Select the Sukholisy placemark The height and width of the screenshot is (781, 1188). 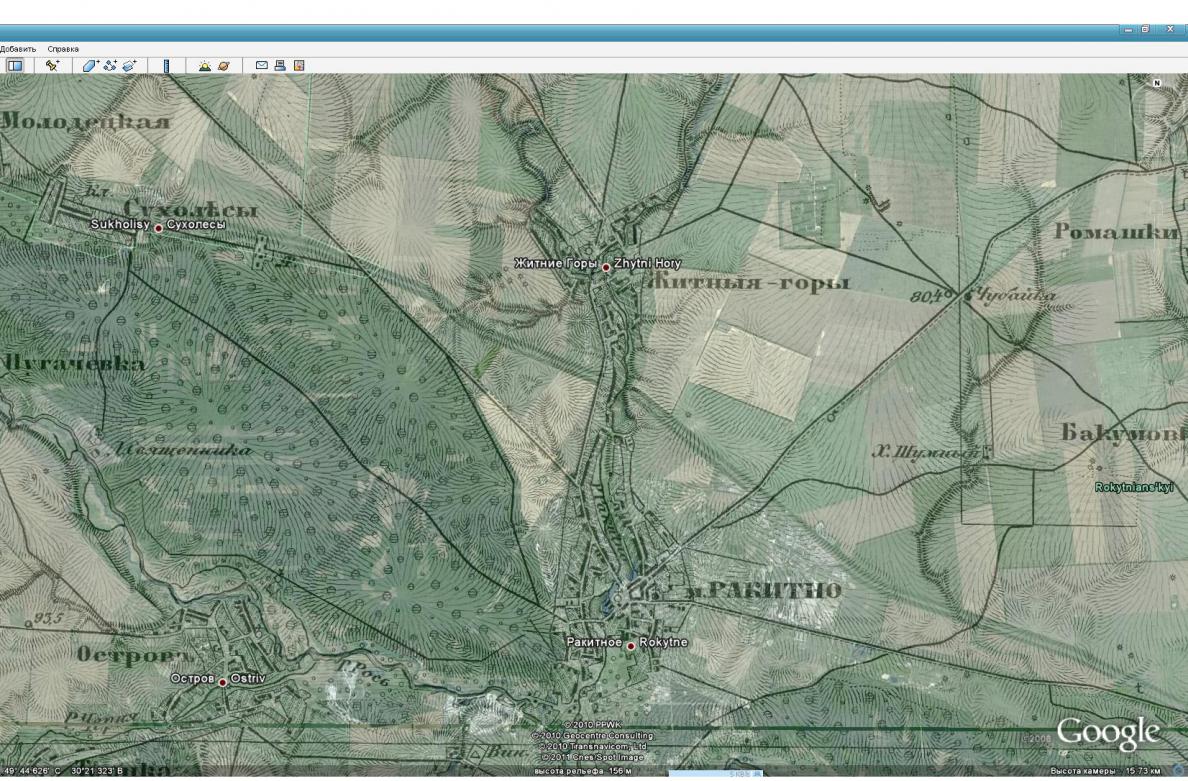tap(158, 228)
